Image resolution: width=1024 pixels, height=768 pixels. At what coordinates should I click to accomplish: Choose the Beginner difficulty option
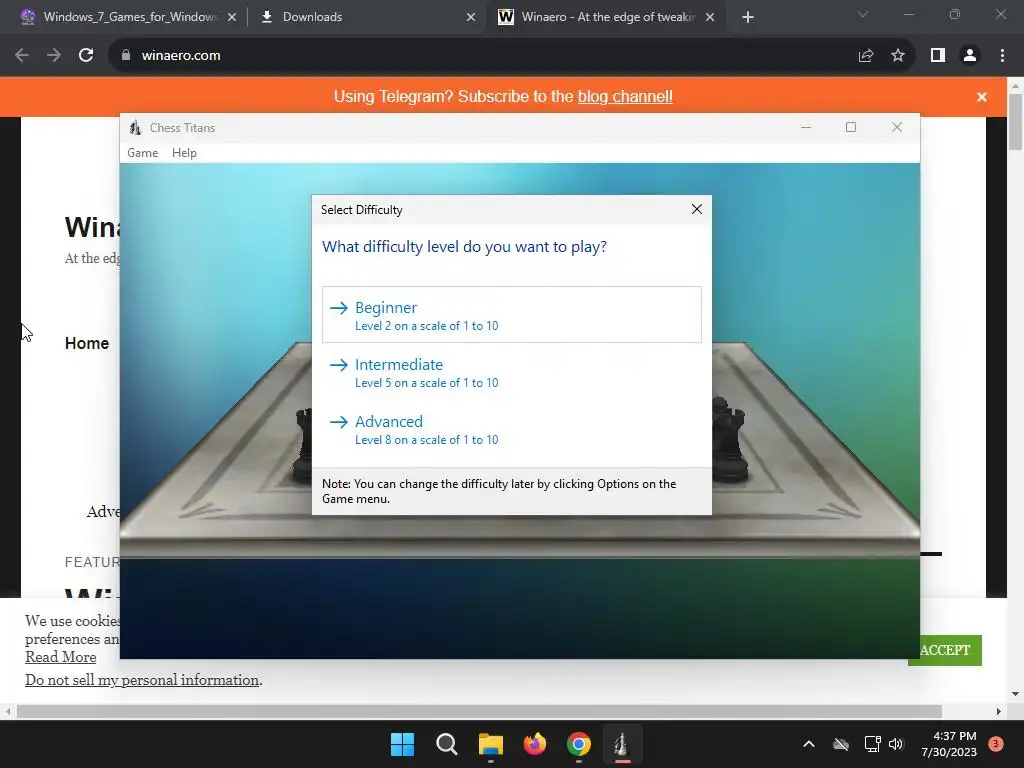tap(511, 315)
